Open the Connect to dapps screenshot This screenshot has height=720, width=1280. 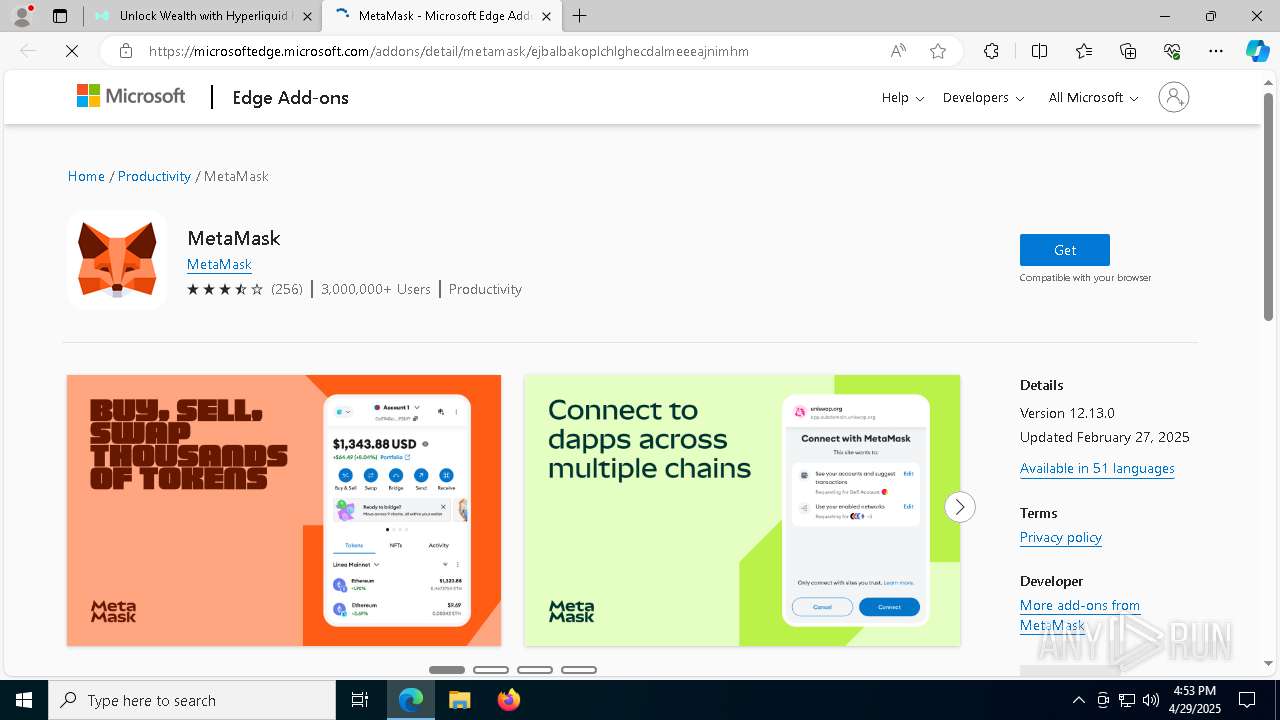tap(742, 510)
